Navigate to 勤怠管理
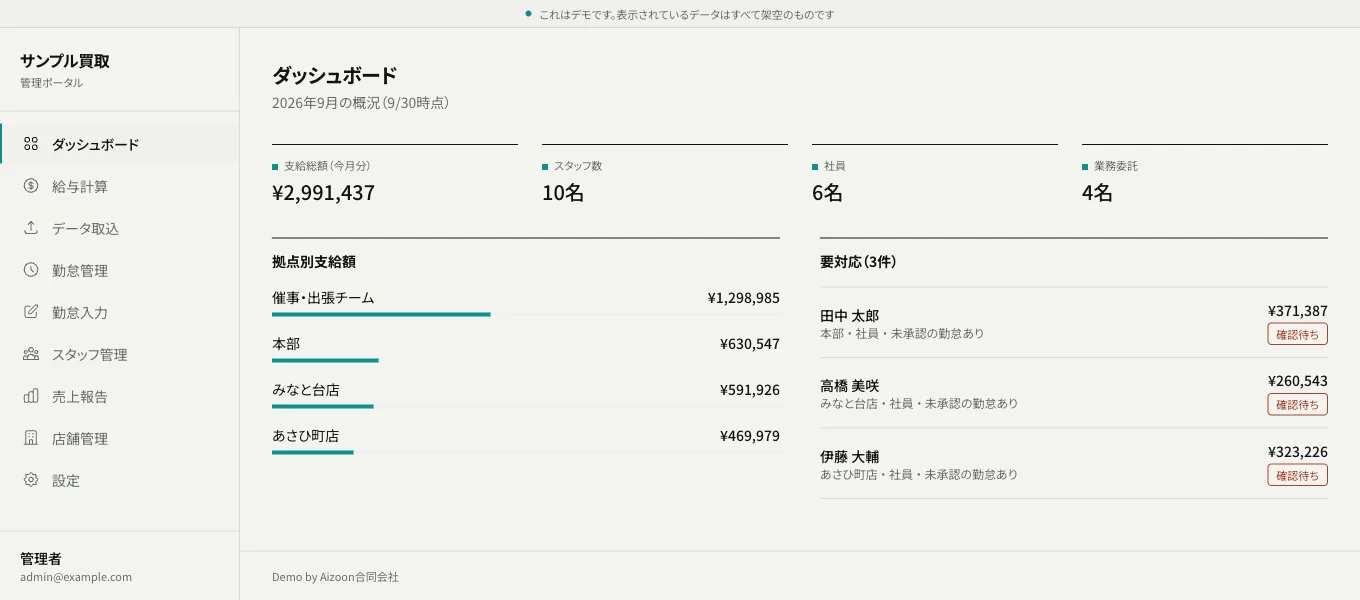This screenshot has width=1360, height=600. (120, 270)
